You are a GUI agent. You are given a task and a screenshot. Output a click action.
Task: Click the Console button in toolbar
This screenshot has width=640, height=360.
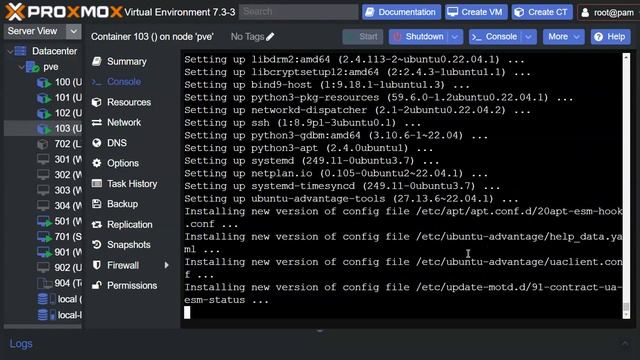pyautogui.click(x=495, y=37)
